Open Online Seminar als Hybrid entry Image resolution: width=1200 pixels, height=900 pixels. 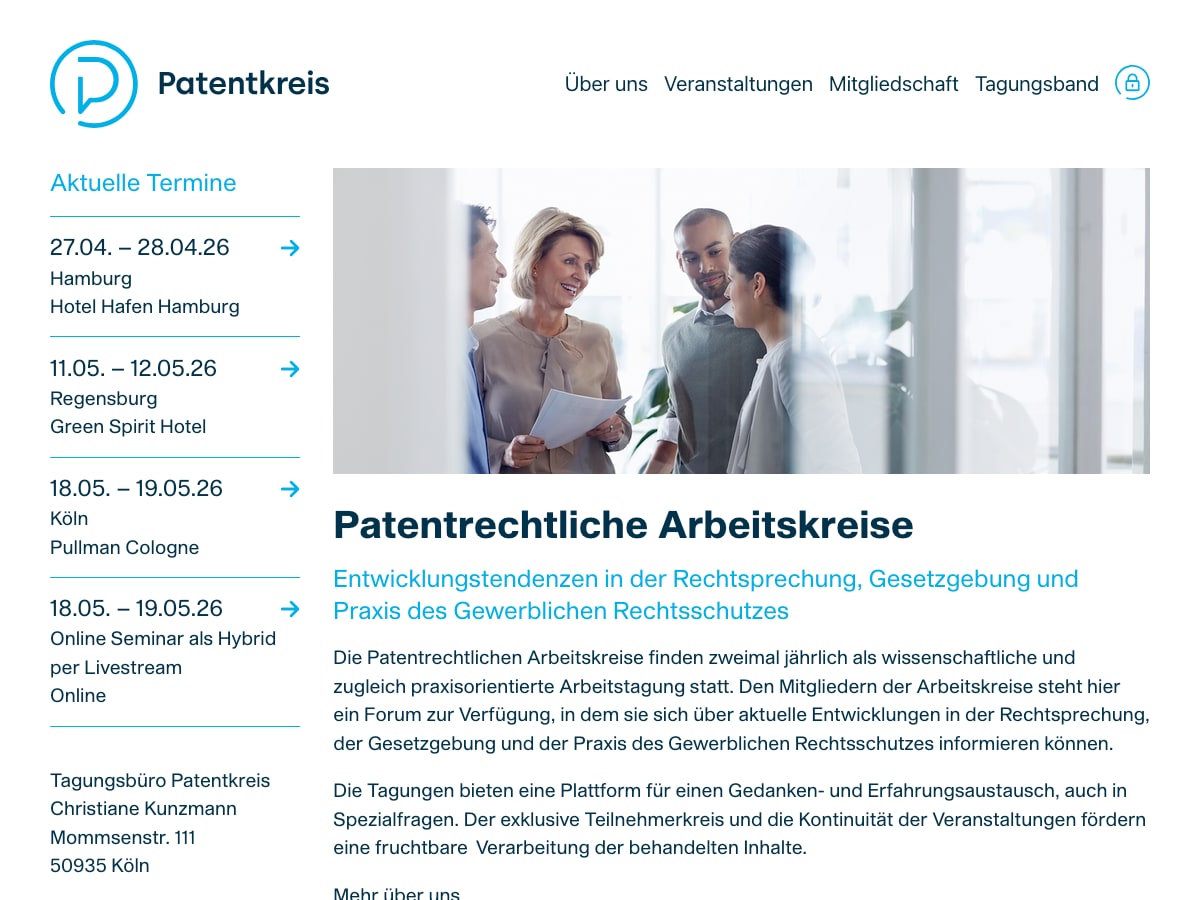click(x=163, y=639)
